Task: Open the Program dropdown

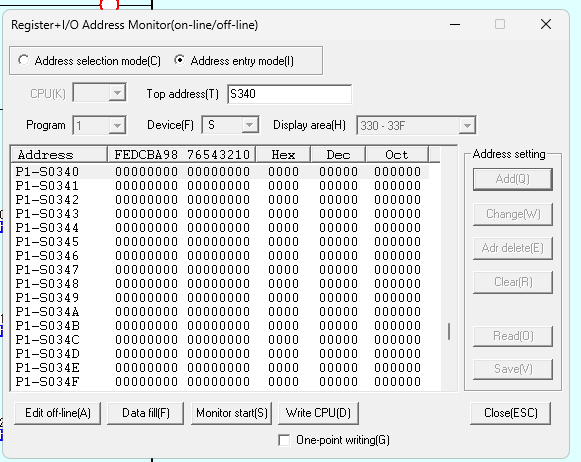Action: point(100,126)
